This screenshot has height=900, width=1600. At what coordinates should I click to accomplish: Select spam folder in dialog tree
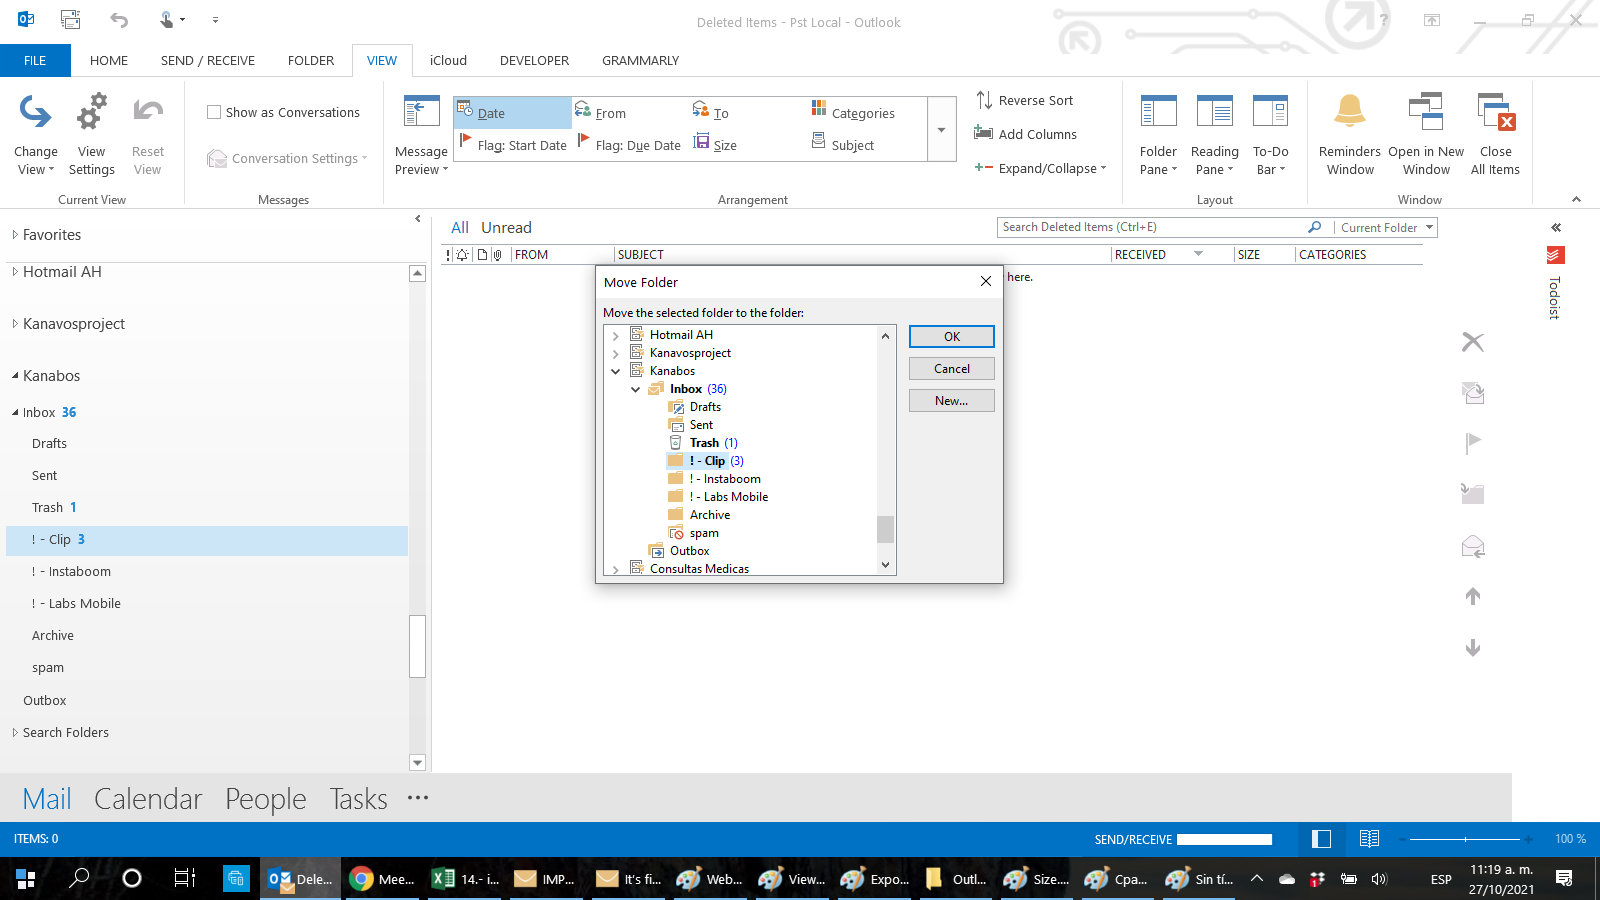pos(704,533)
